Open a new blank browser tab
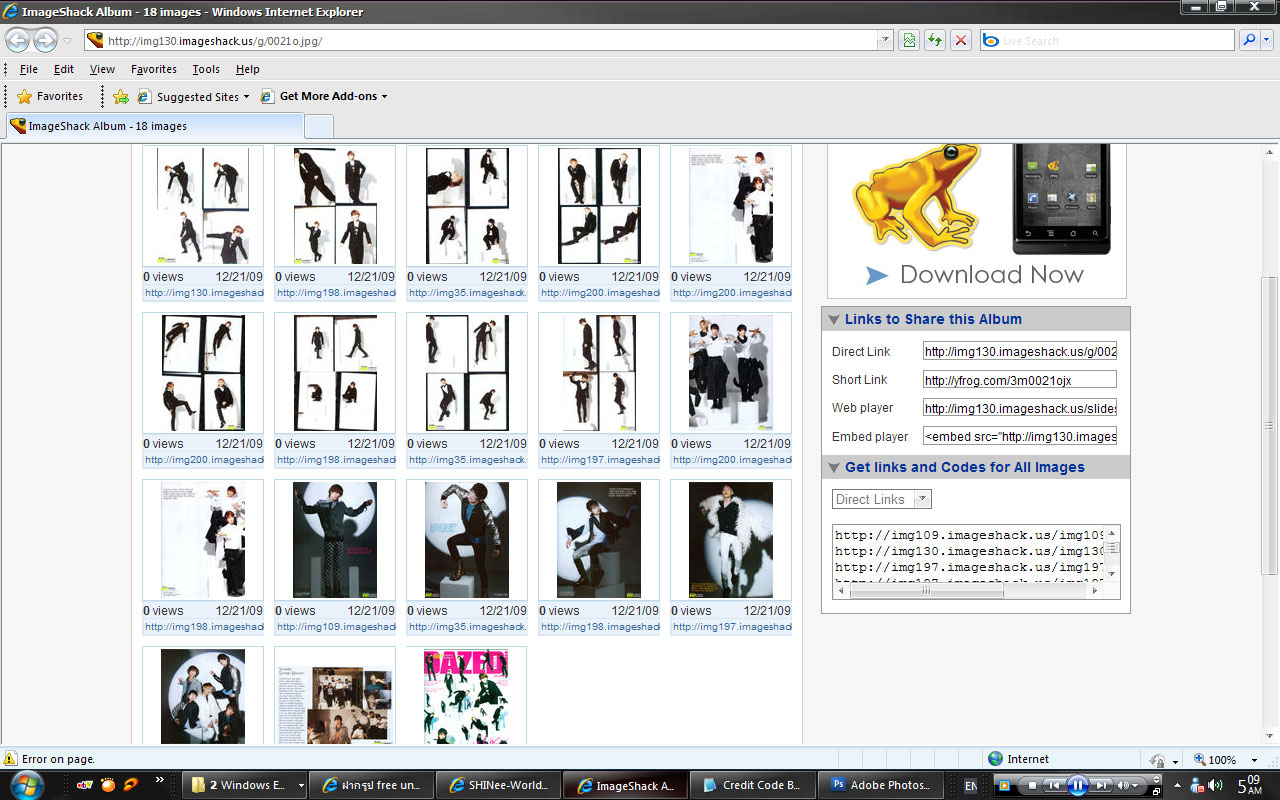 pyautogui.click(x=318, y=126)
